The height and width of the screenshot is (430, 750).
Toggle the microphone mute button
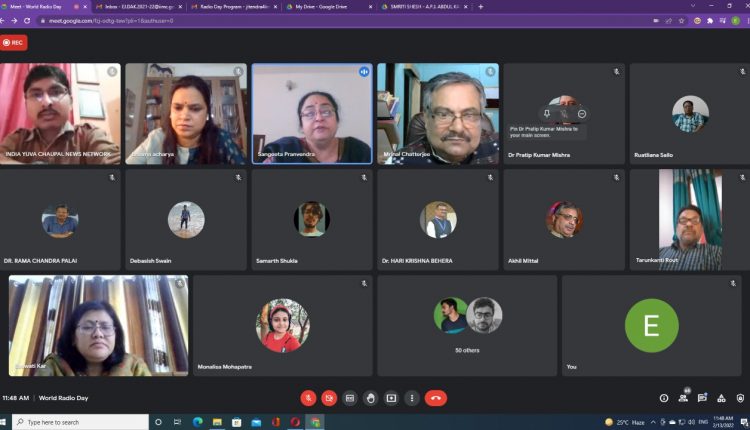tap(308, 398)
